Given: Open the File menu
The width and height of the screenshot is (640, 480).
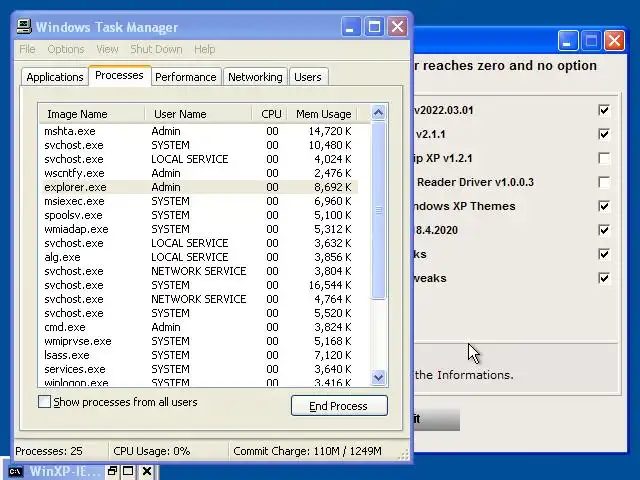Looking at the screenshot, I should click(27, 49).
